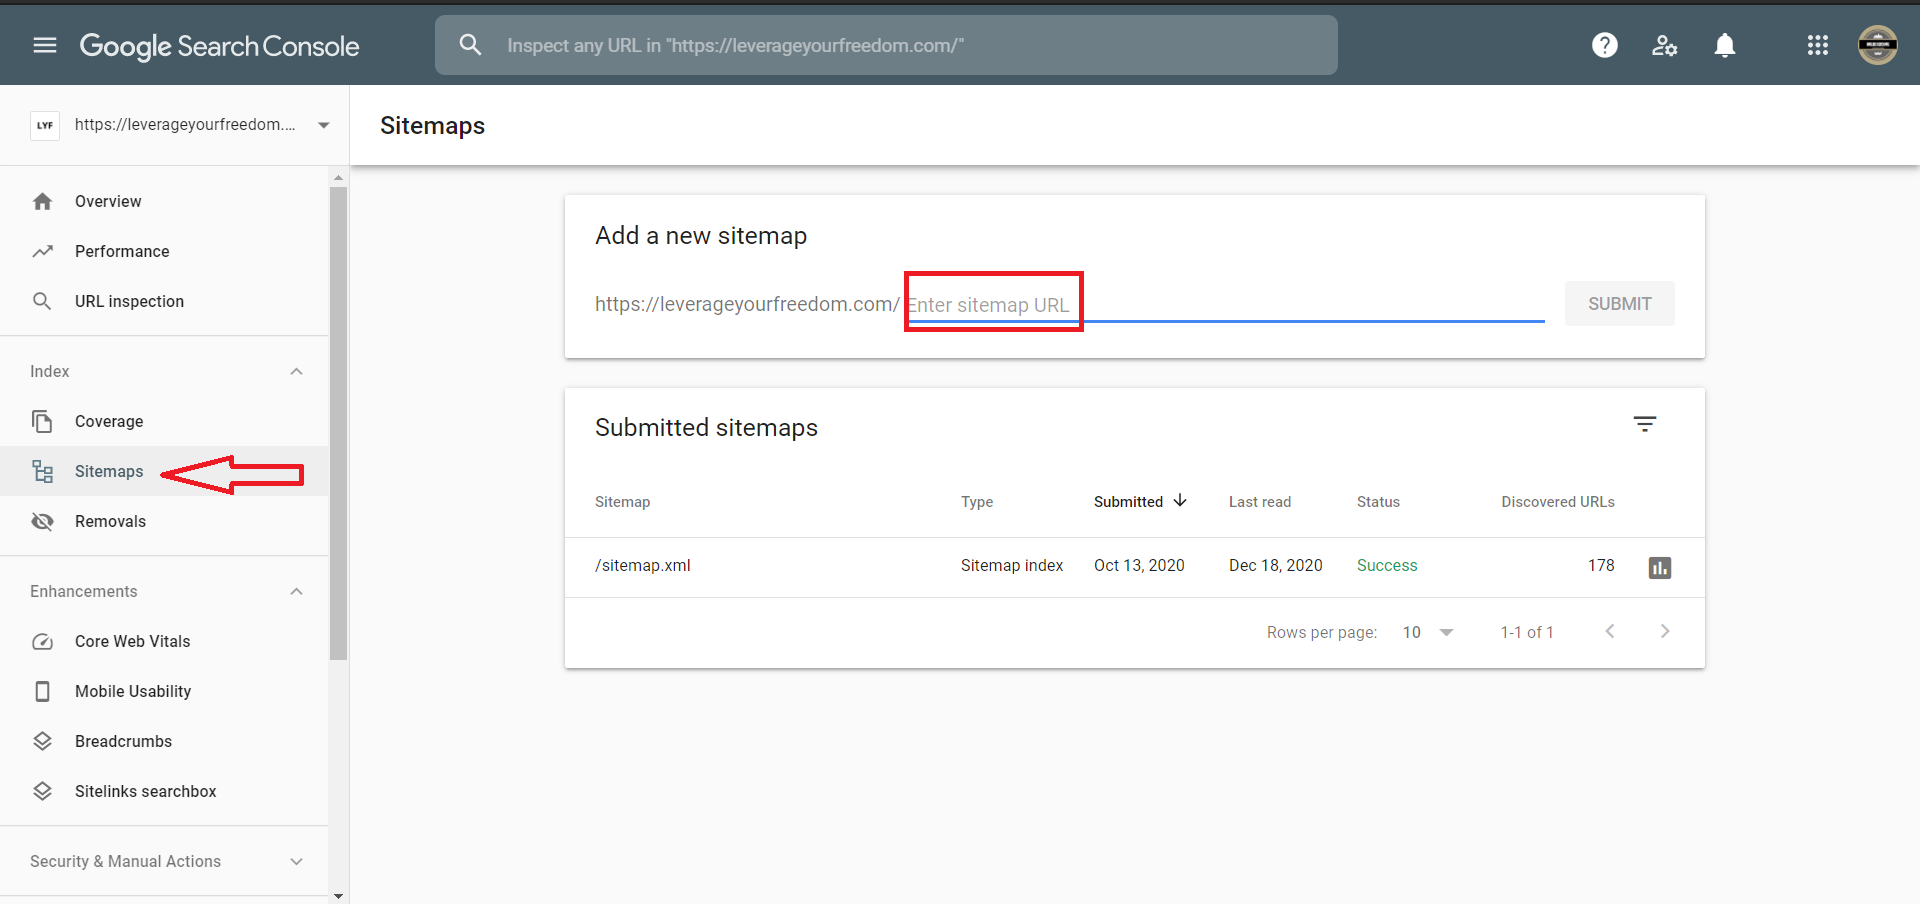The height and width of the screenshot is (904, 1920).
Task: Expand Security & Manual Actions section
Action: pos(296,861)
